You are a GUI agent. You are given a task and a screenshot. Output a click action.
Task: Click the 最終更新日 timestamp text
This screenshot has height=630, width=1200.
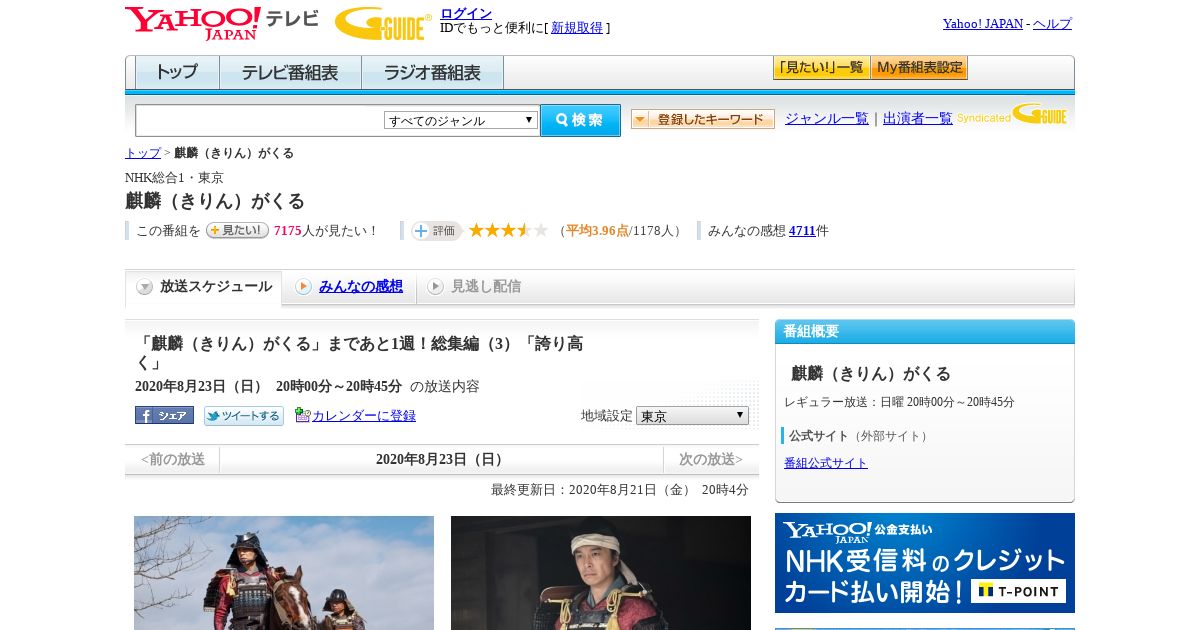click(x=619, y=490)
